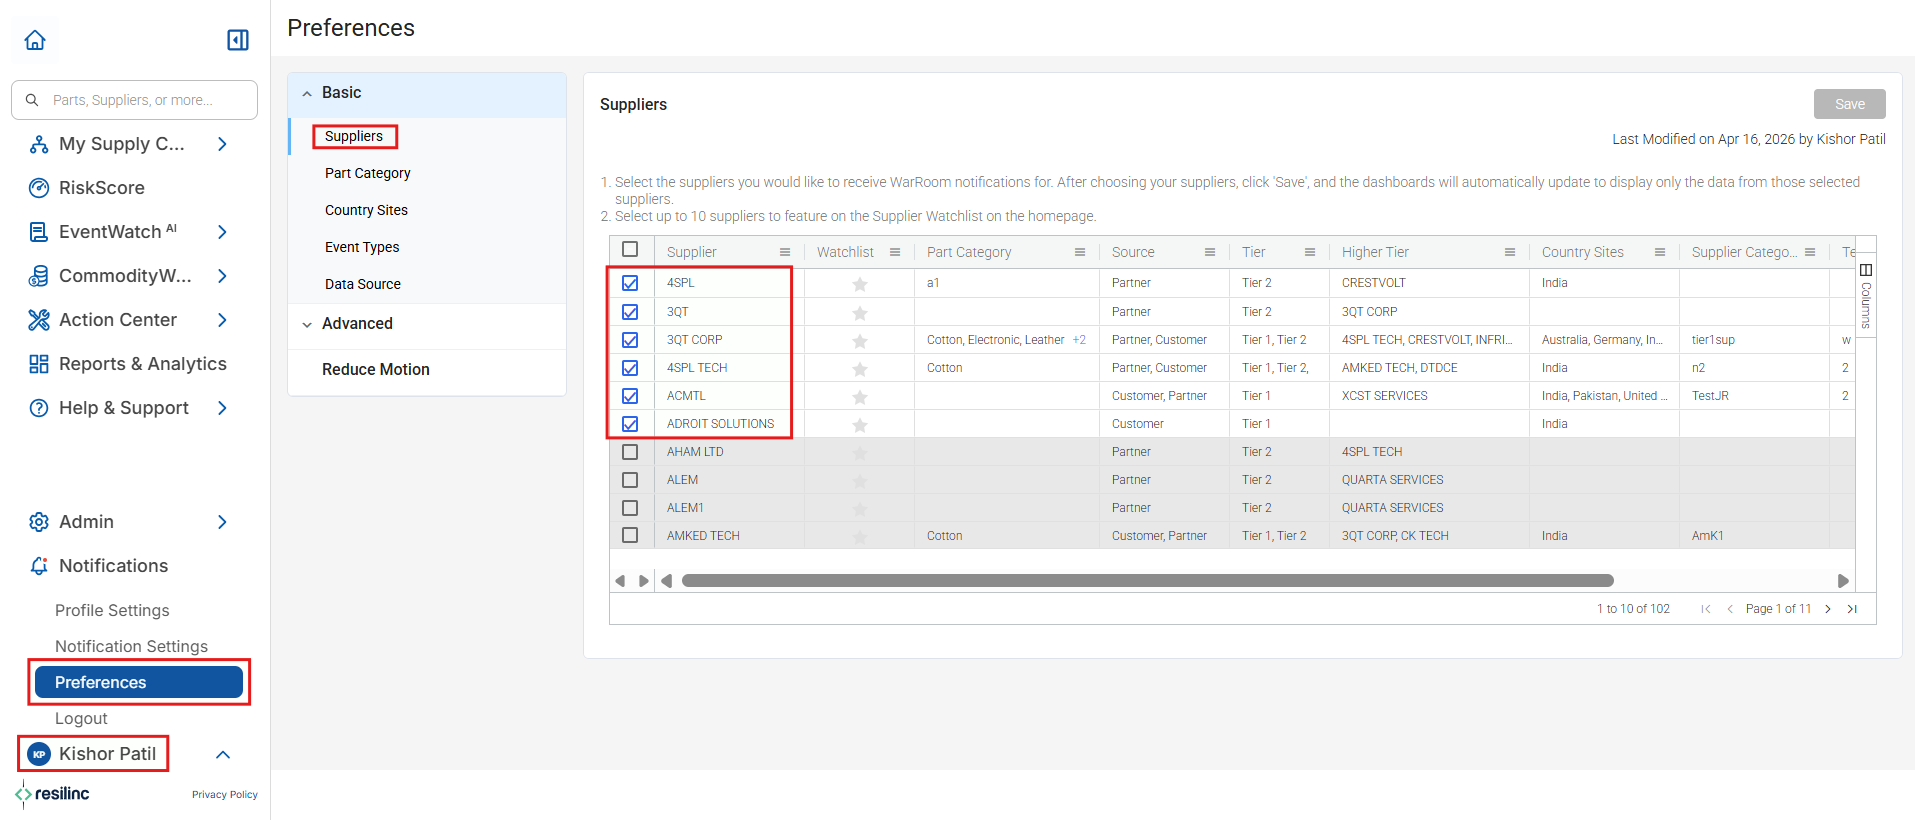The width and height of the screenshot is (1915, 820).
Task: Open the Country Sites column menu icon
Action: tap(1660, 252)
